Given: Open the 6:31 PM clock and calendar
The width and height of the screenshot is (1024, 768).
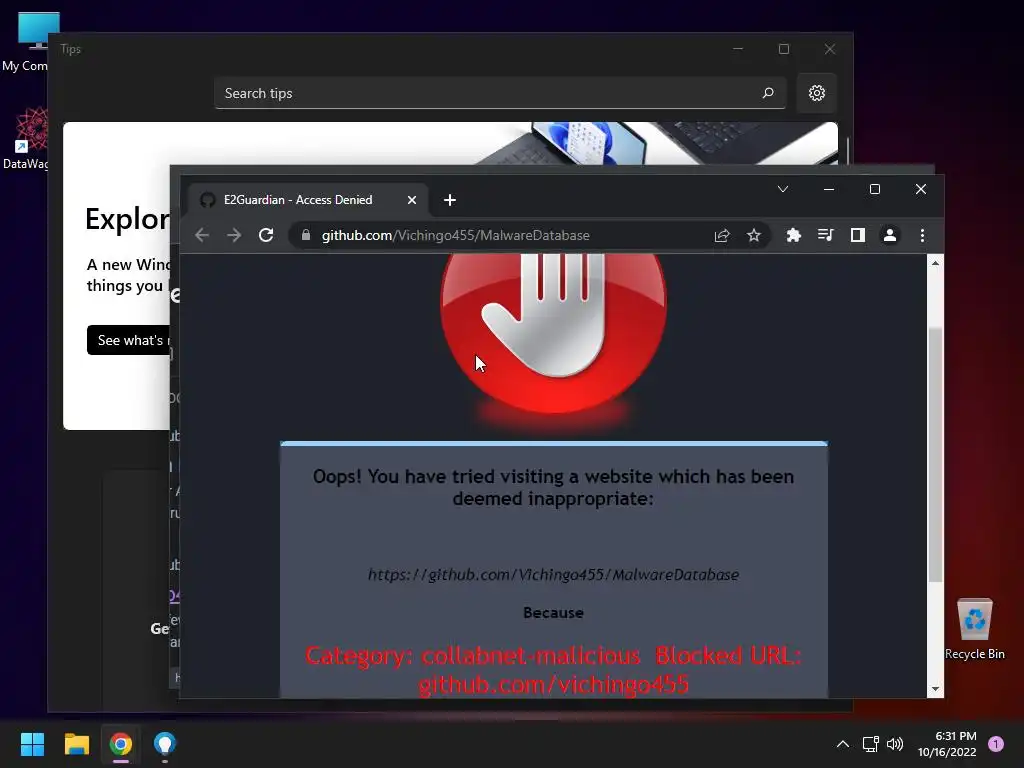Looking at the screenshot, I should [x=947, y=744].
